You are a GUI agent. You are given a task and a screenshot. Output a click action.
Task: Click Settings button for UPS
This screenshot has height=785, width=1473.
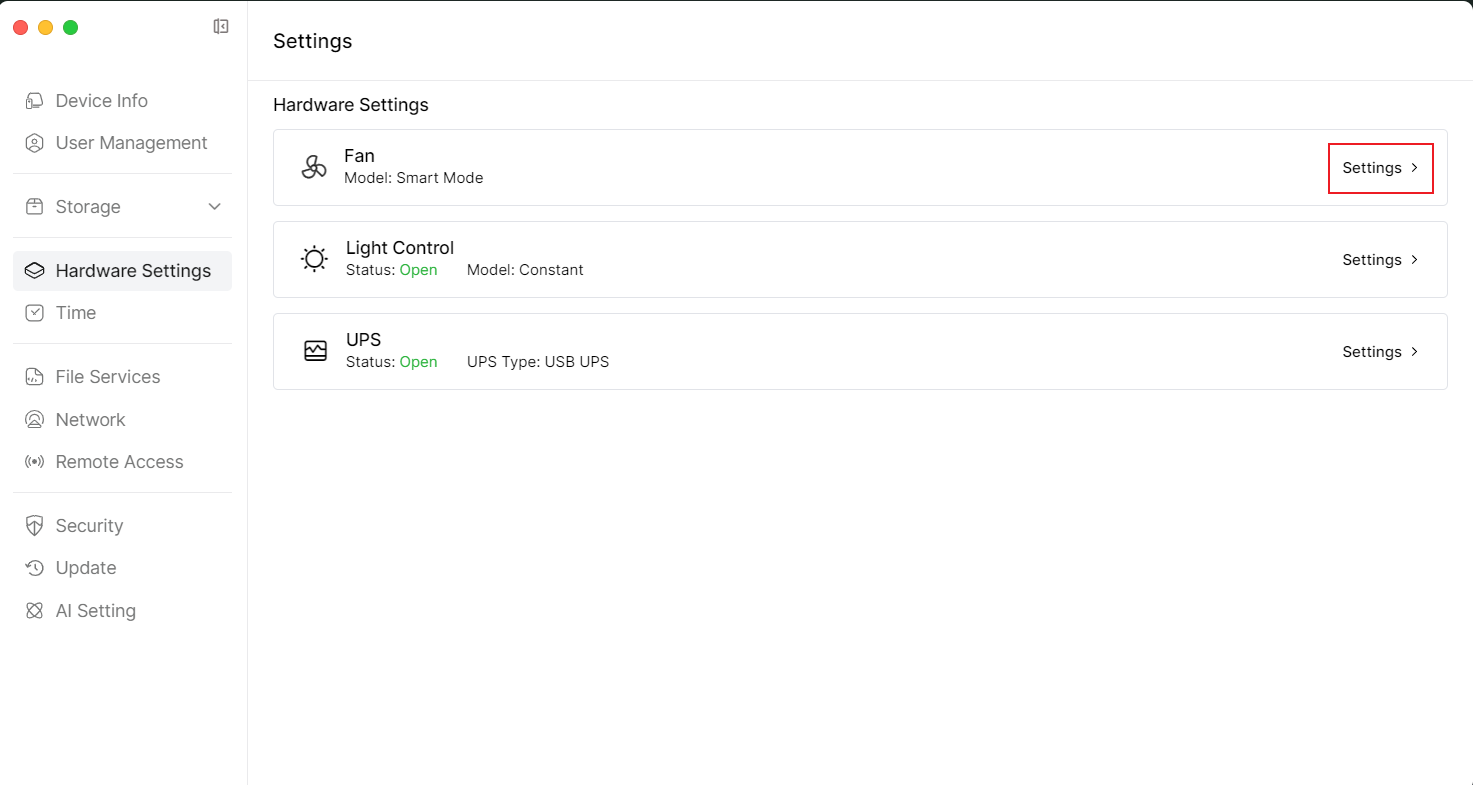click(x=1372, y=352)
